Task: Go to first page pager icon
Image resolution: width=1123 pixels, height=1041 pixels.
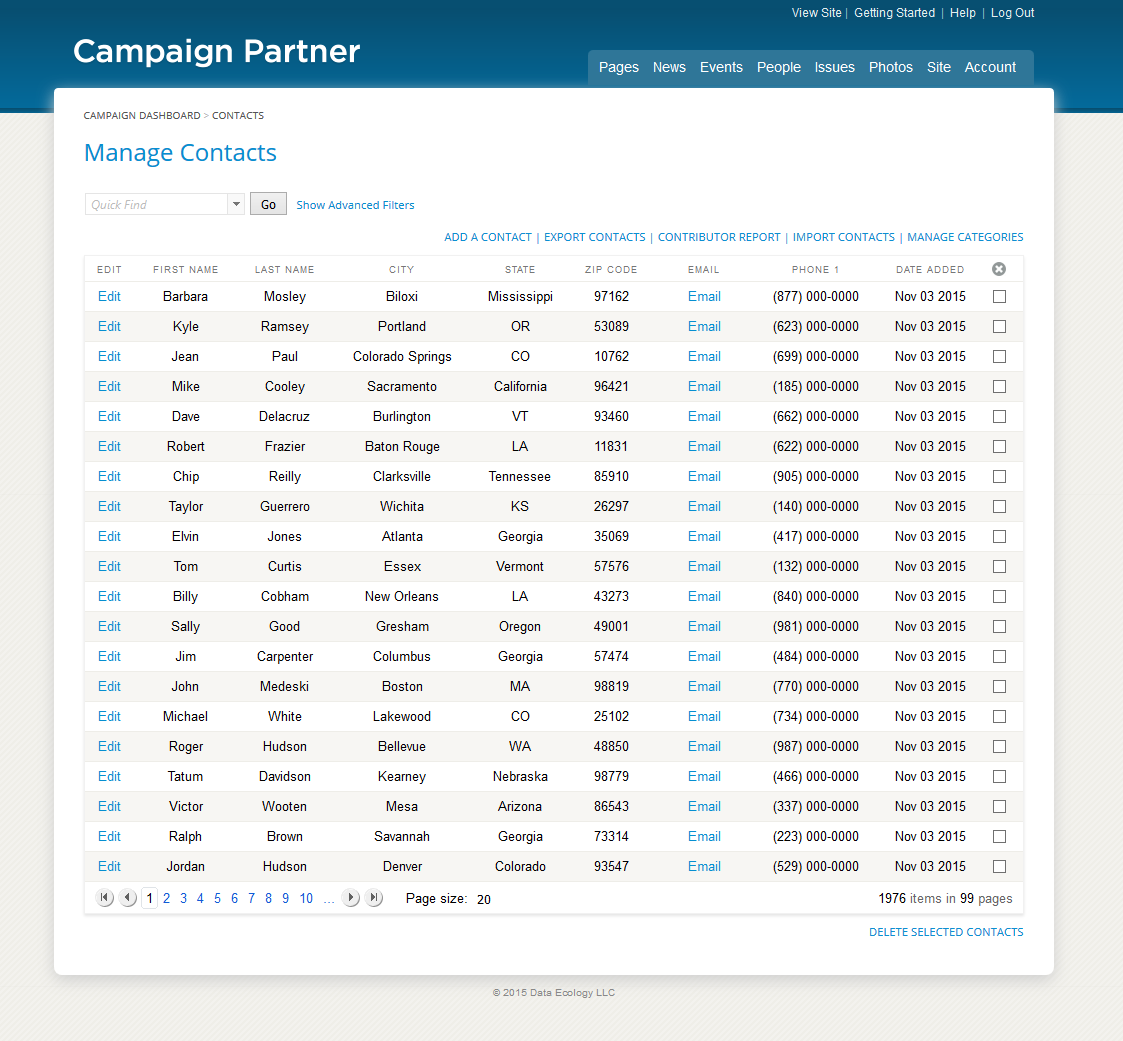Action: pyautogui.click(x=105, y=898)
